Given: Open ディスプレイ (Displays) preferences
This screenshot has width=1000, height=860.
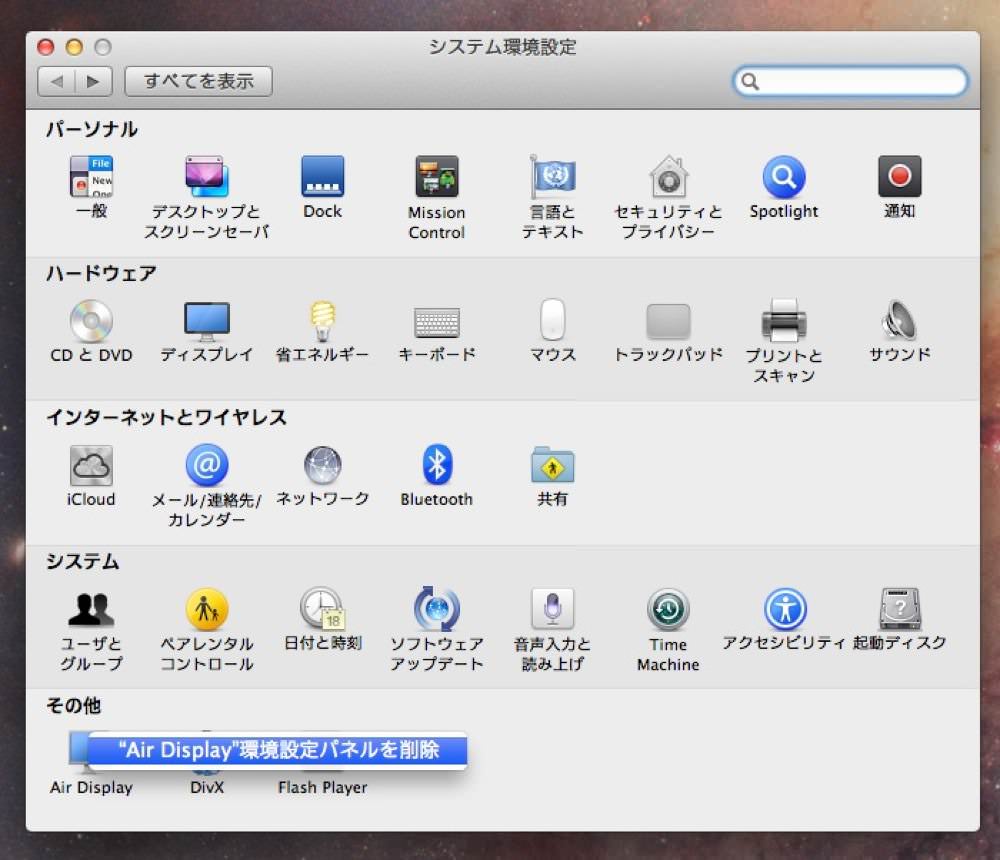Looking at the screenshot, I should tap(207, 321).
